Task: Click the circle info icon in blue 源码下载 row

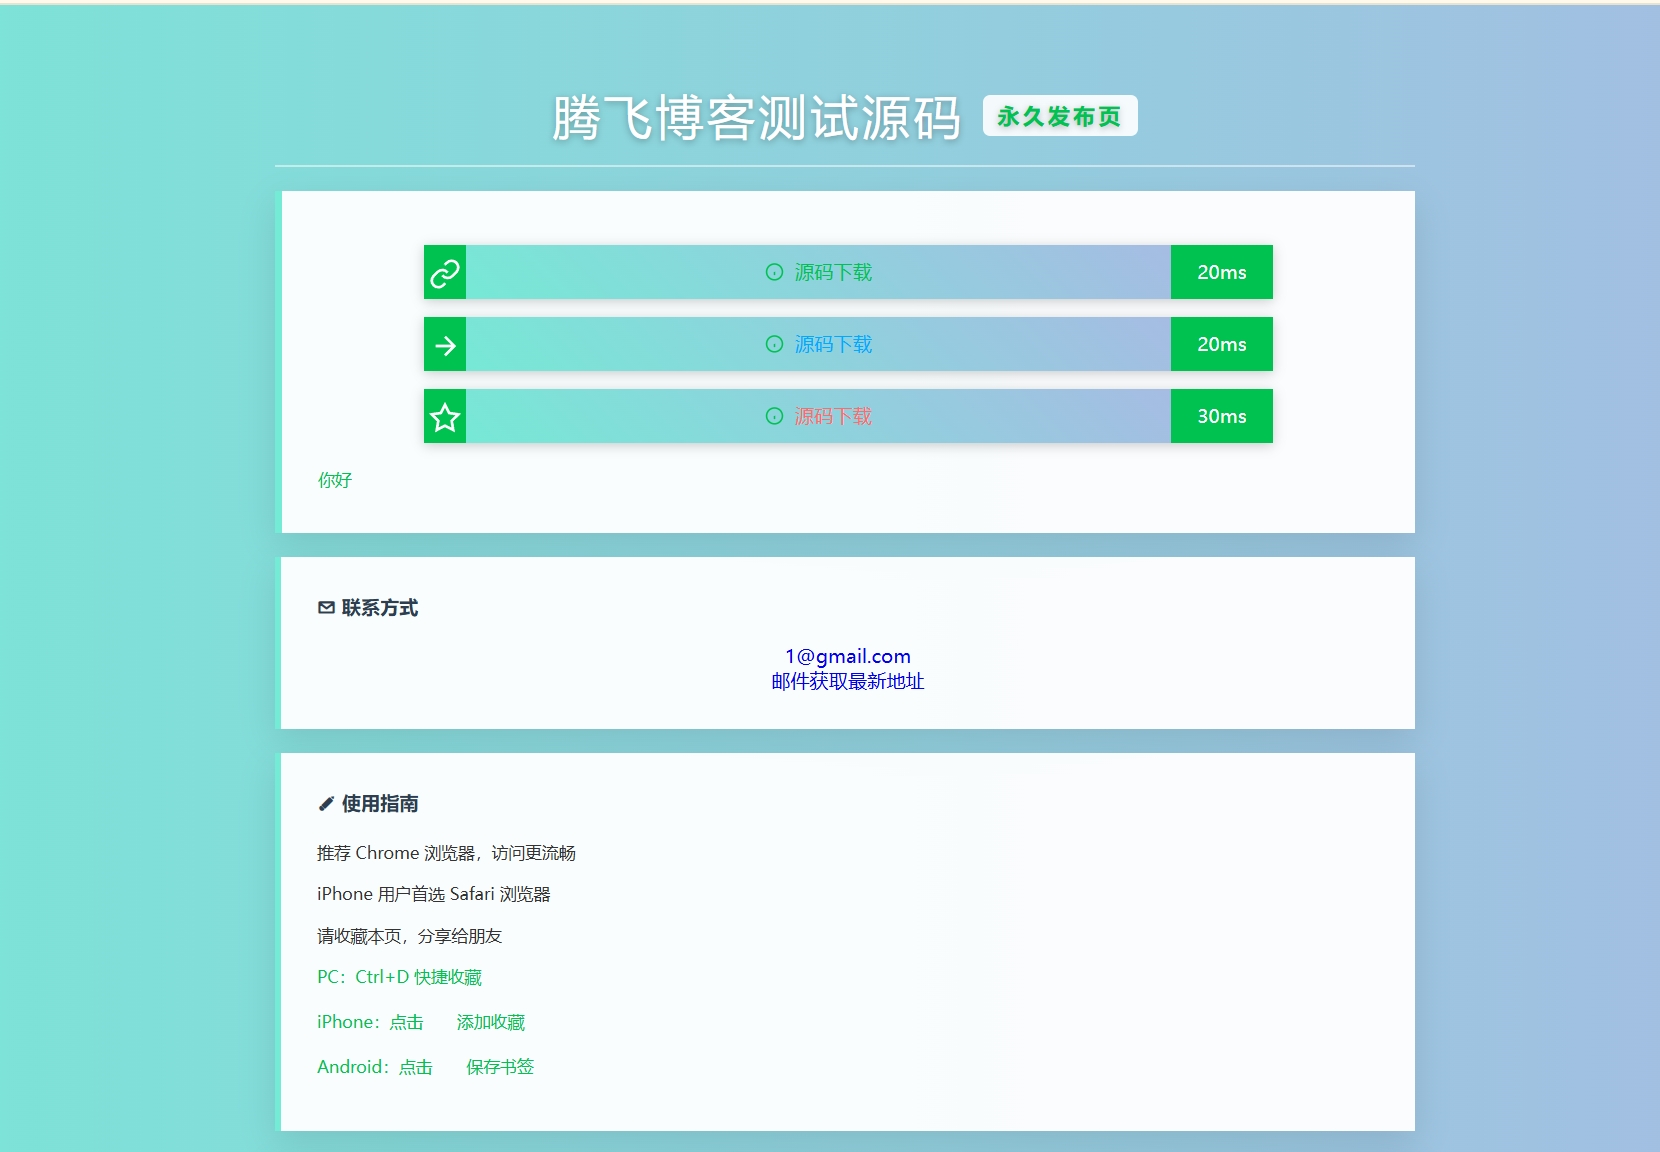Action: click(x=774, y=344)
